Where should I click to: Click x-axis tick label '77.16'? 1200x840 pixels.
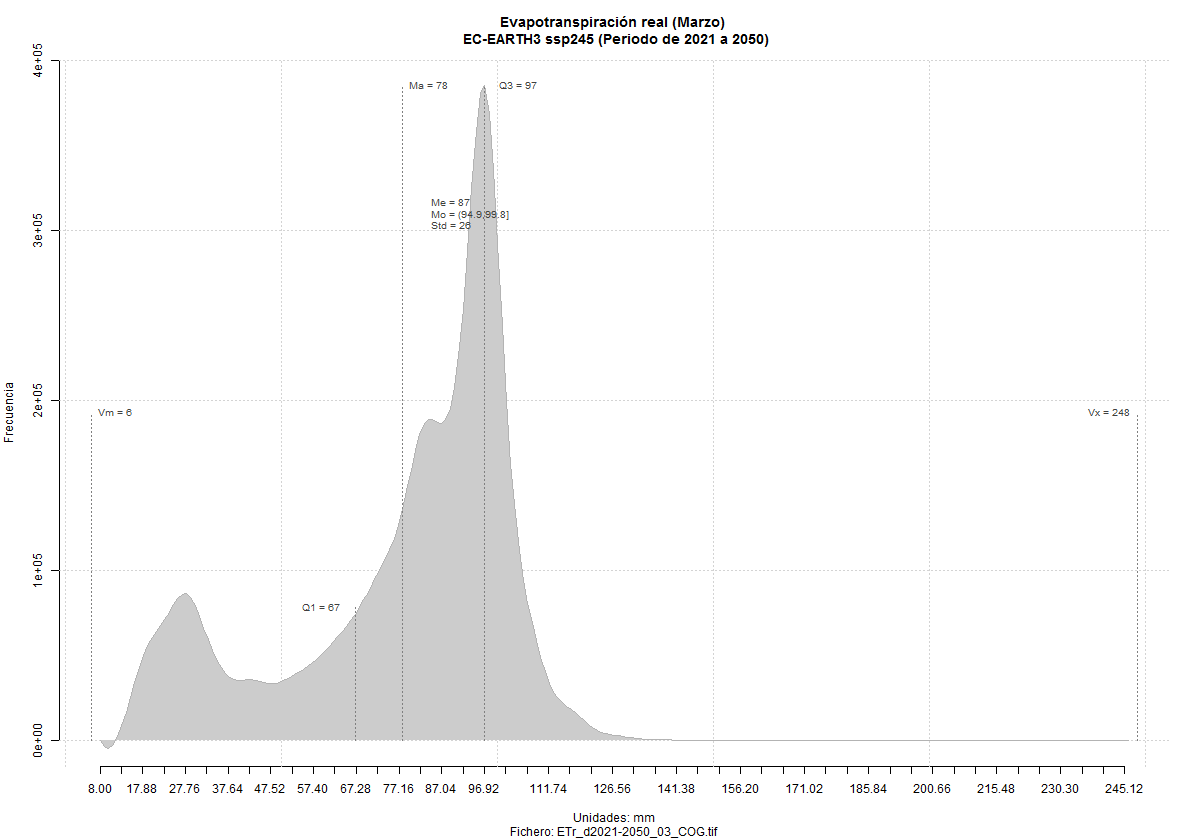point(398,789)
